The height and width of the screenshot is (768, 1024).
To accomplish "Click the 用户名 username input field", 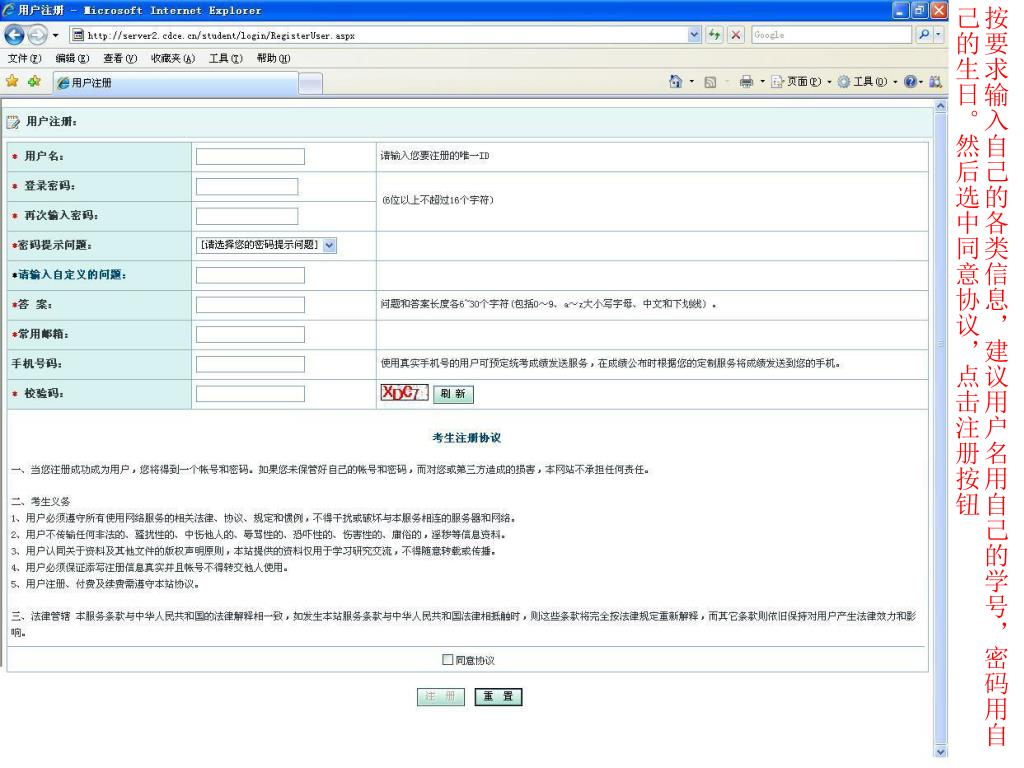I will (x=250, y=156).
